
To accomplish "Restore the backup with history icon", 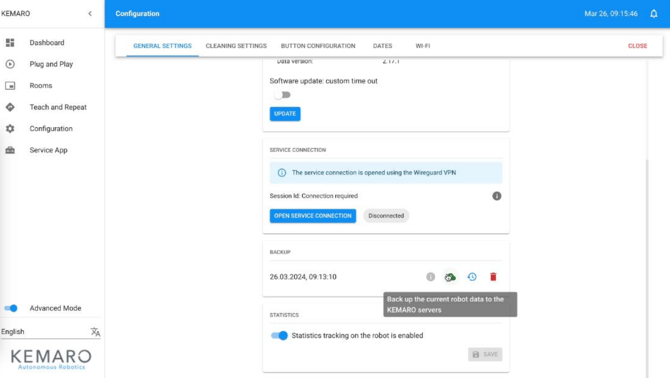I will (x=472, y=277).
